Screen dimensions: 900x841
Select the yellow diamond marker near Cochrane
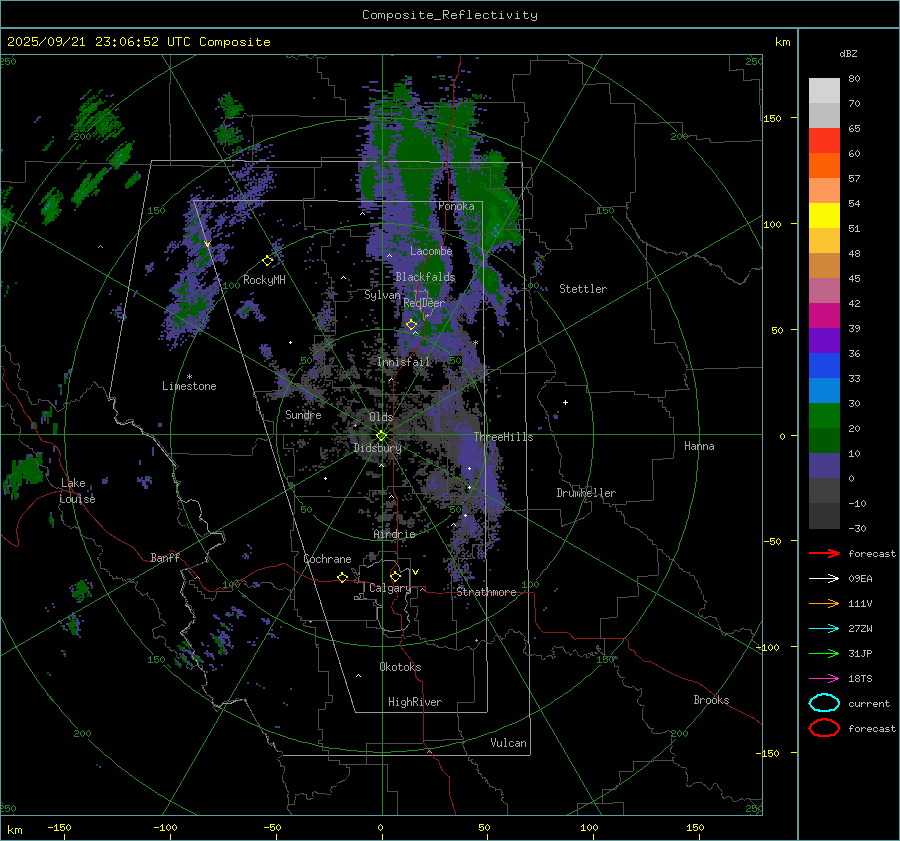(342, 577)
